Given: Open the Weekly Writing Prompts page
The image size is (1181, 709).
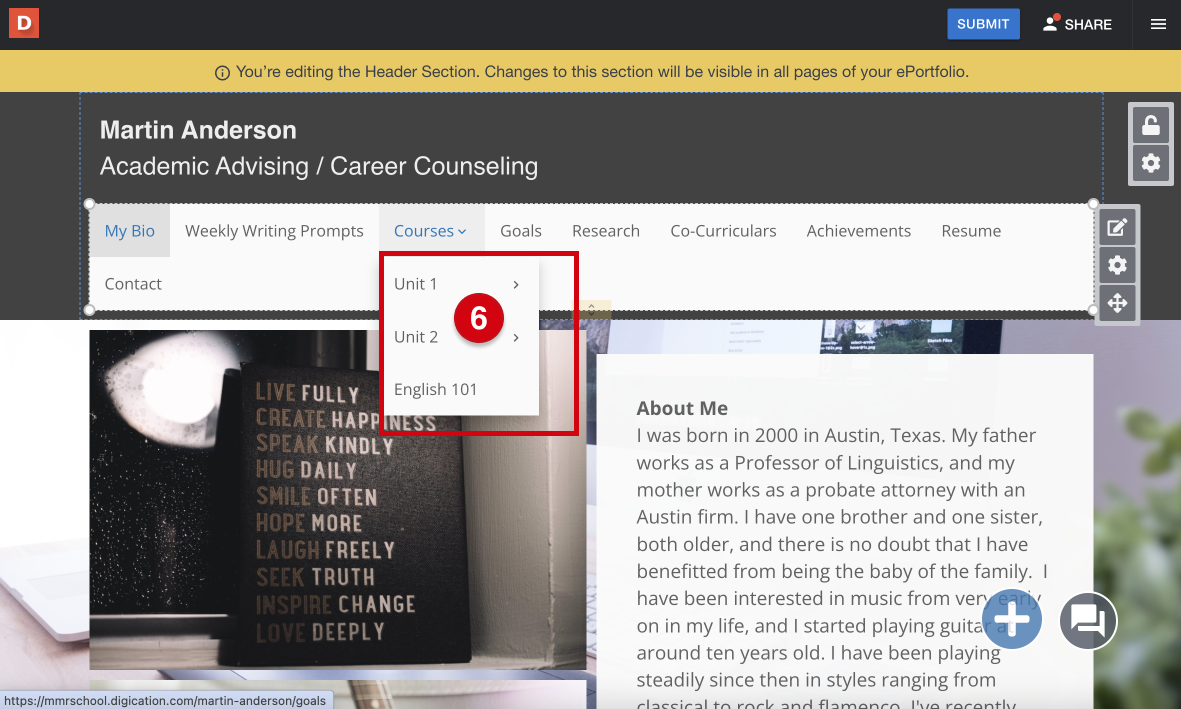Looking at the screenshot, I should (x=274, y=231).
